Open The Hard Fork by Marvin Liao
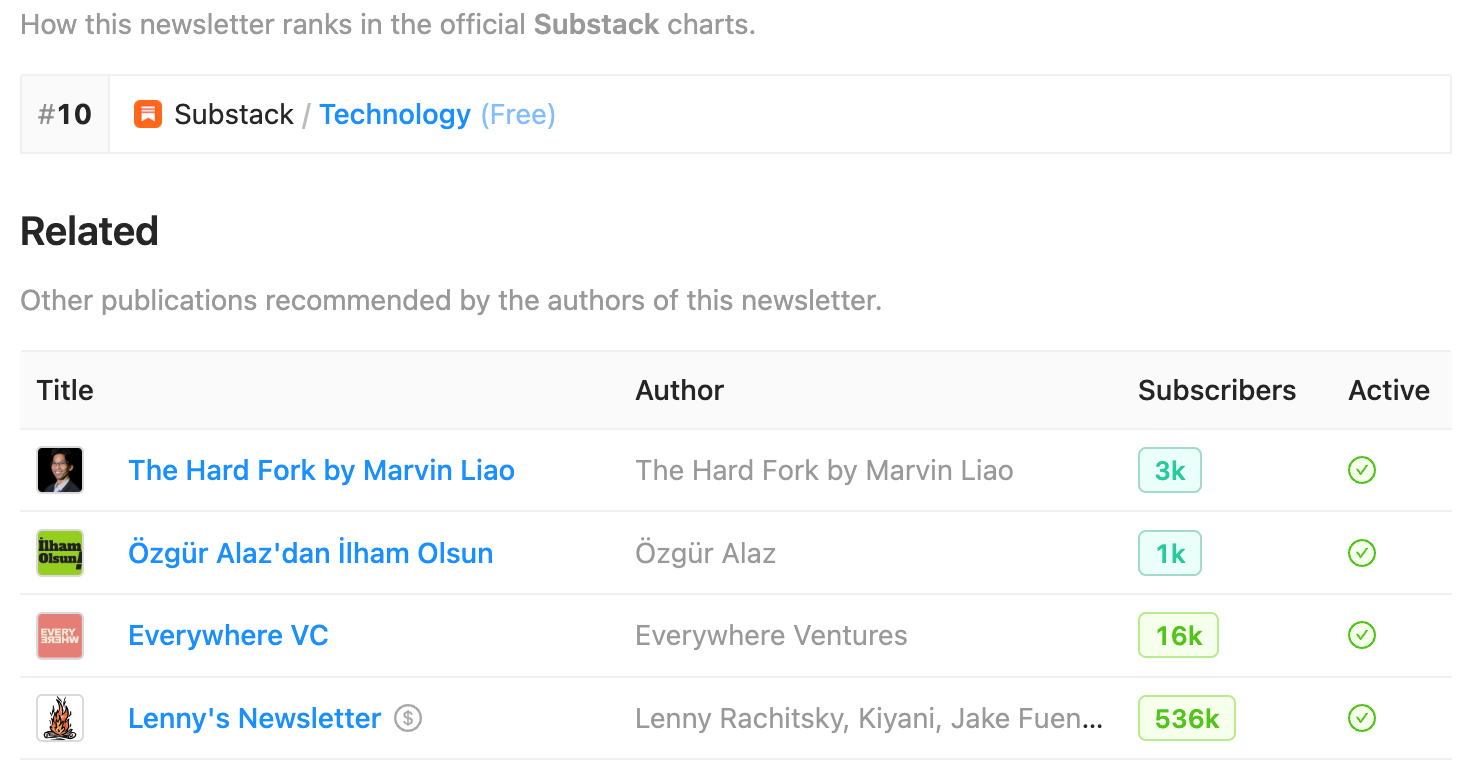The image size is (1480, 772). 321,470
